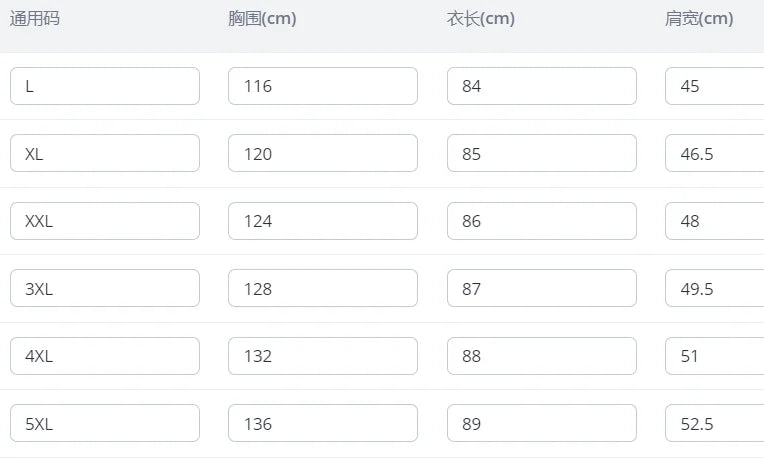Edit the length value 89
764x459 pixels.
pos(541,424)
